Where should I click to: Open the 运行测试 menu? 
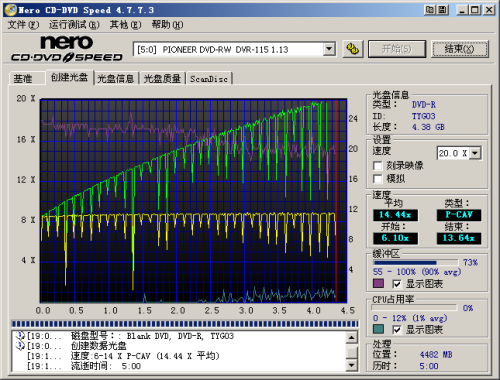74,25
